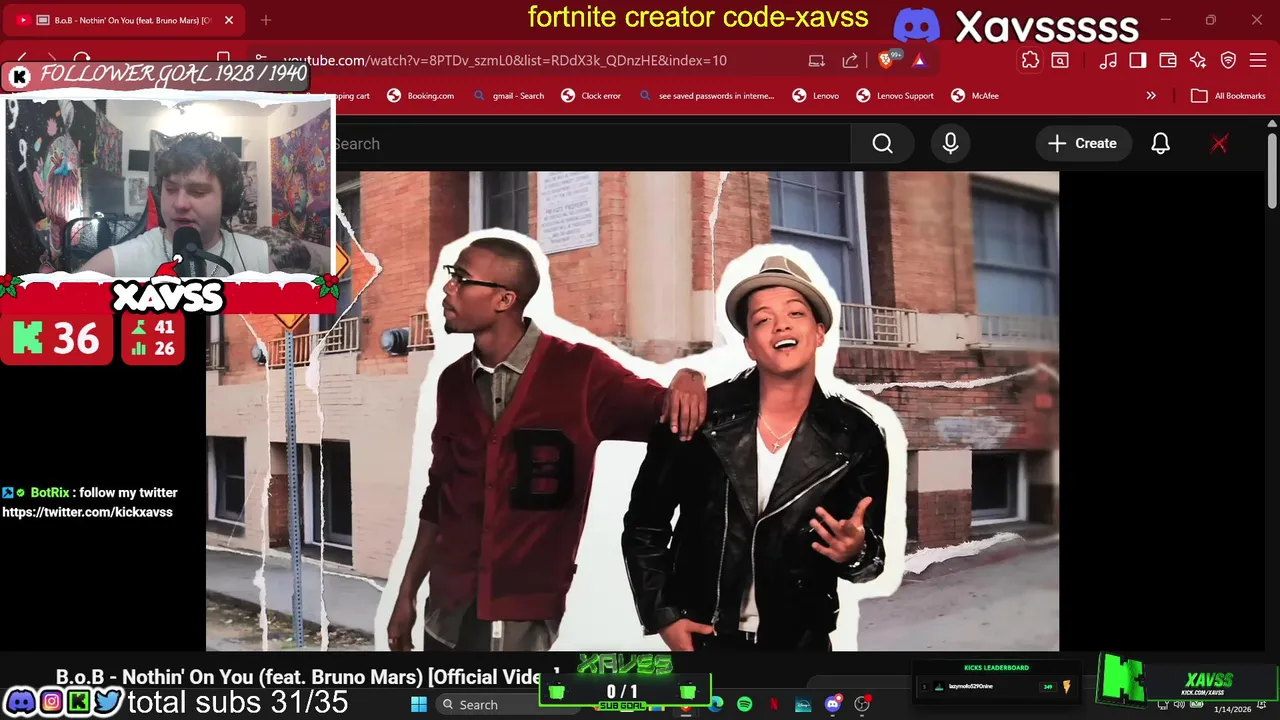Open the search tabs icon in toolbar
Image resolution: width=1280 pixels, height=720 pixels.
point(1060,60)
